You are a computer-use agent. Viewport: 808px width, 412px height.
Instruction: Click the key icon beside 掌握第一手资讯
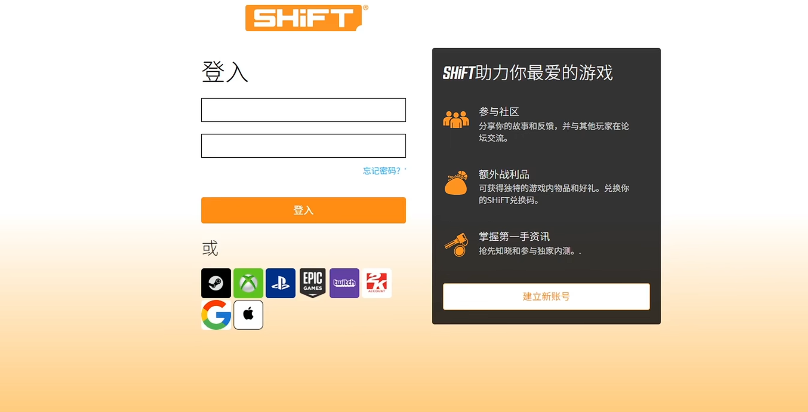click(x=456, y=245)
